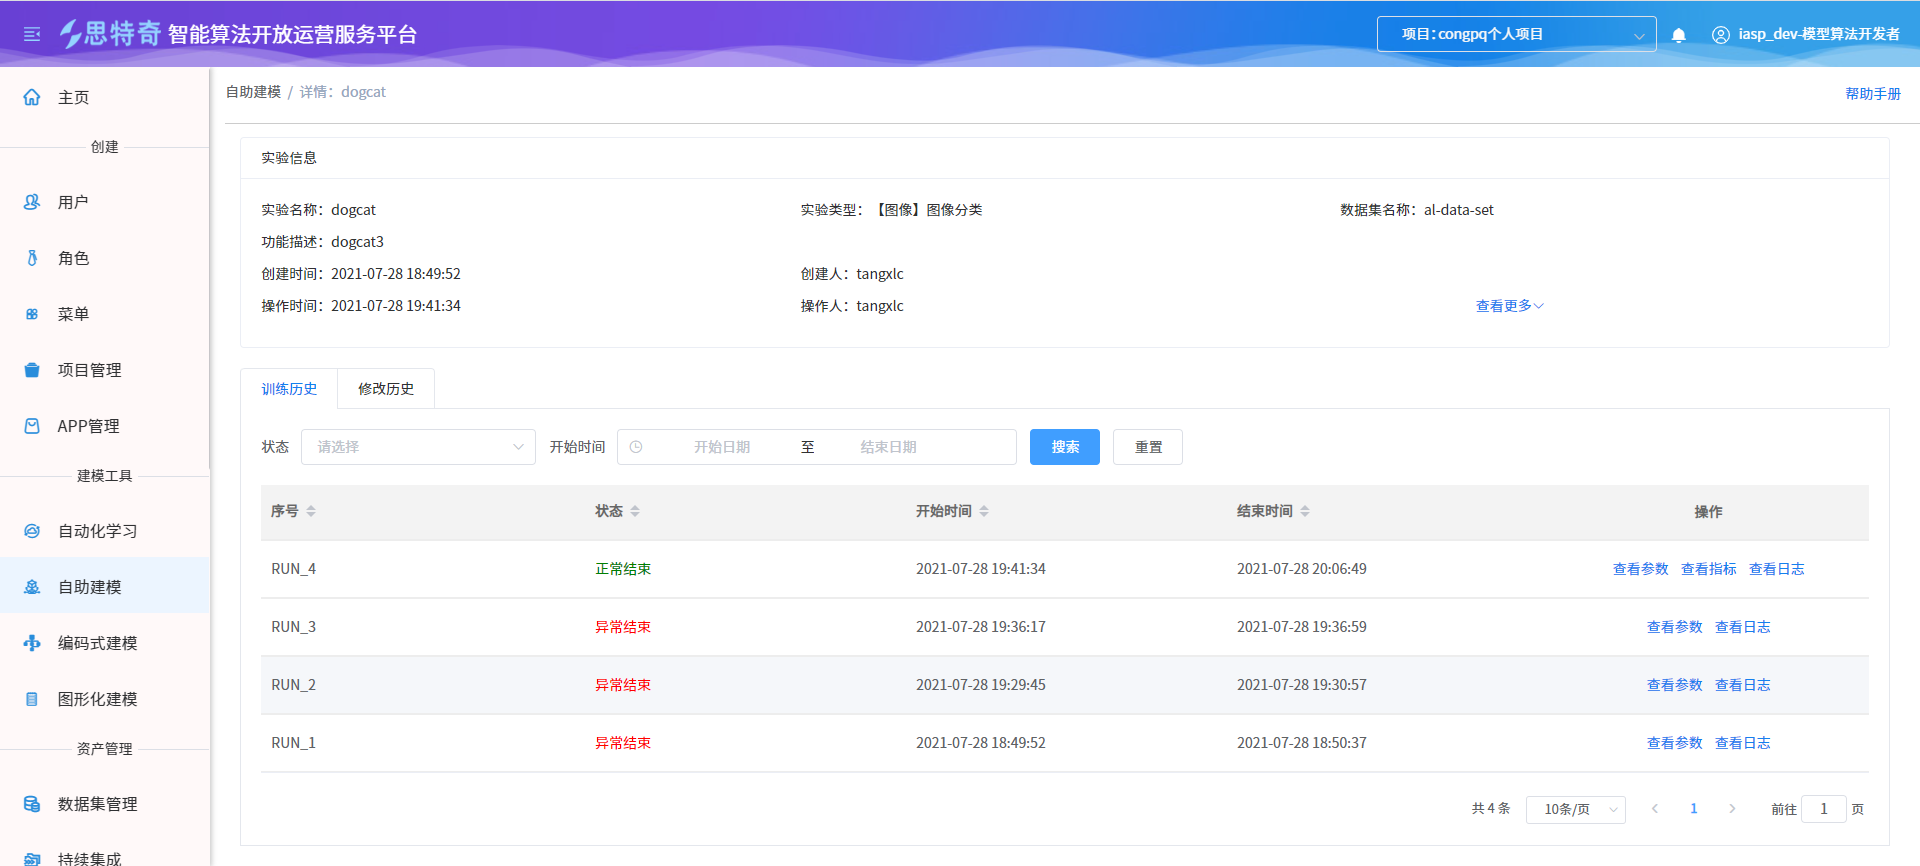Select page 1 in pagination
1920x866 pixels.
[1694, 809]
